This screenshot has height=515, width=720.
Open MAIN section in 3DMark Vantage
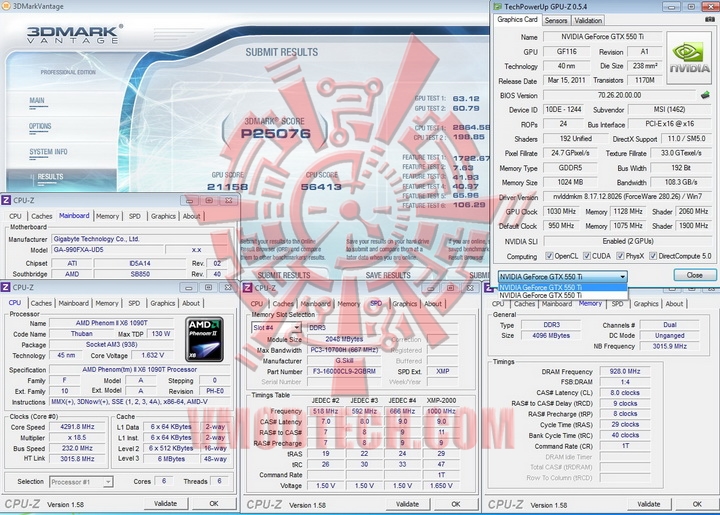tap(37, 101)
